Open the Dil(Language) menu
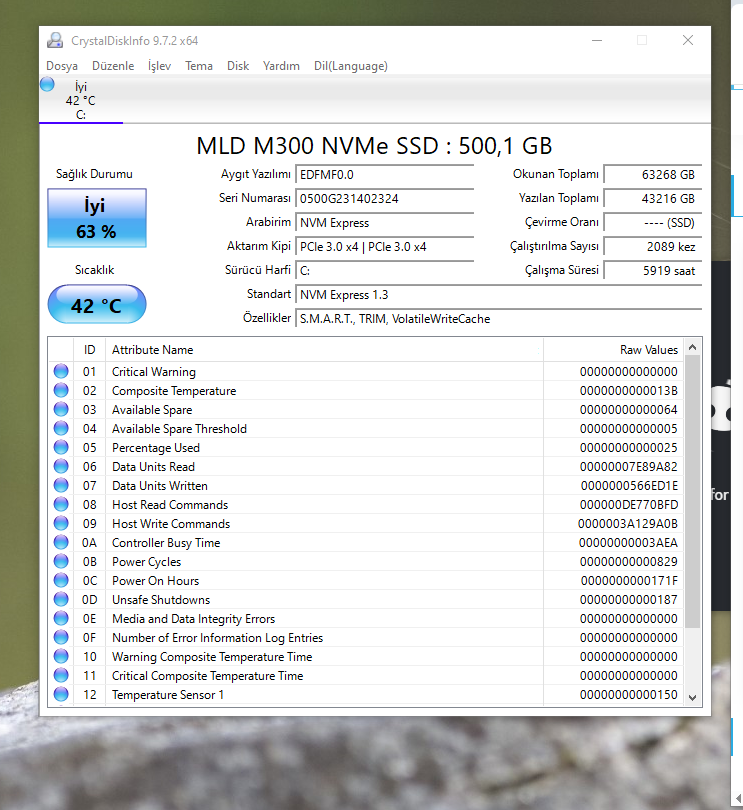 click(351, 66)
